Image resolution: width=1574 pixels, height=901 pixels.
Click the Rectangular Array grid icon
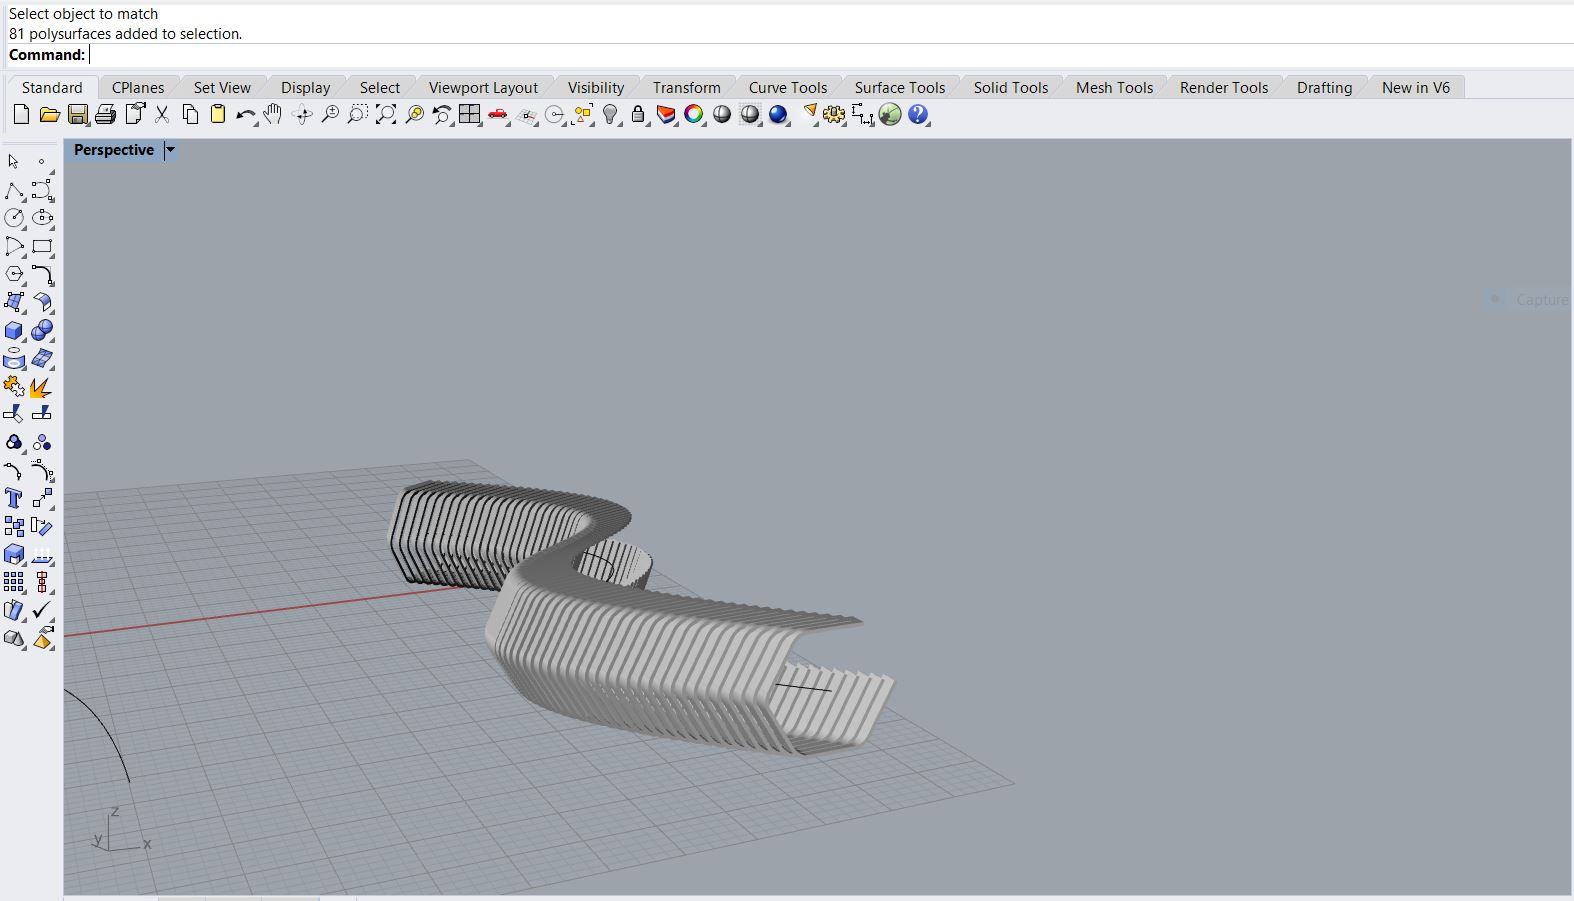coord(14,582)
